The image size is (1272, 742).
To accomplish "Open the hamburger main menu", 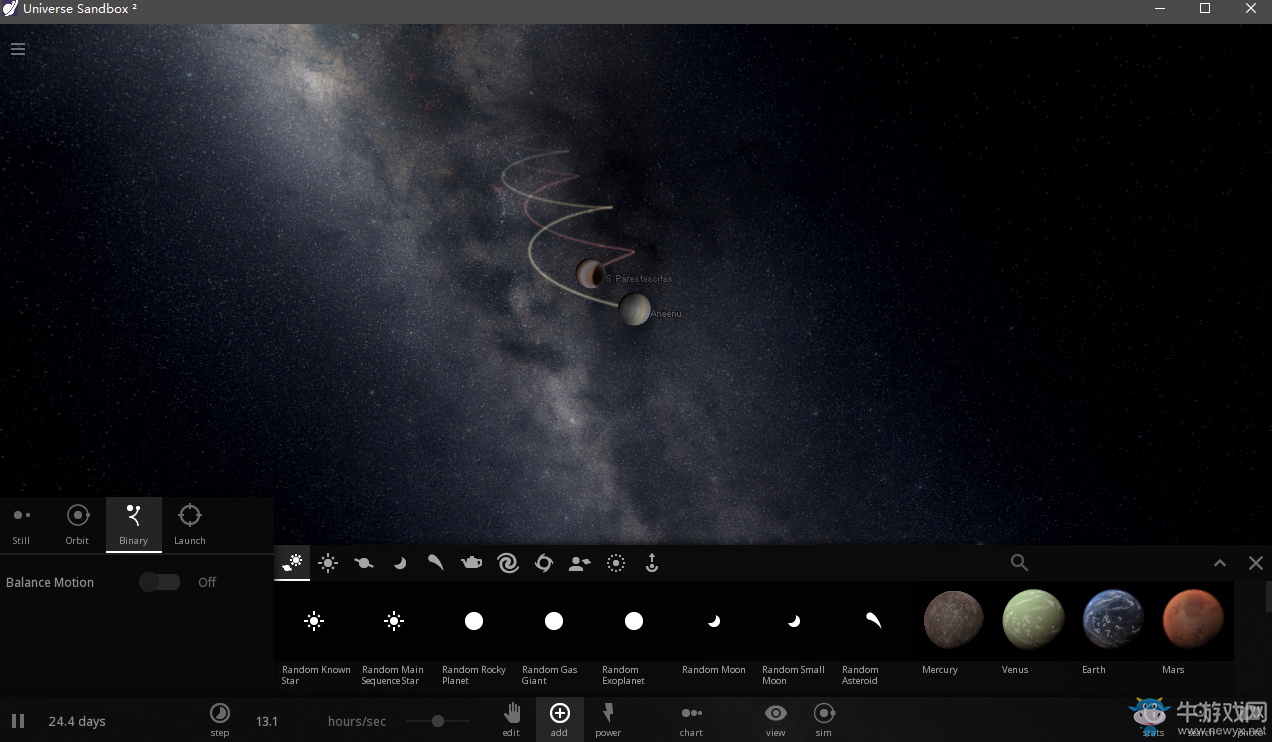I will point(18,49).
